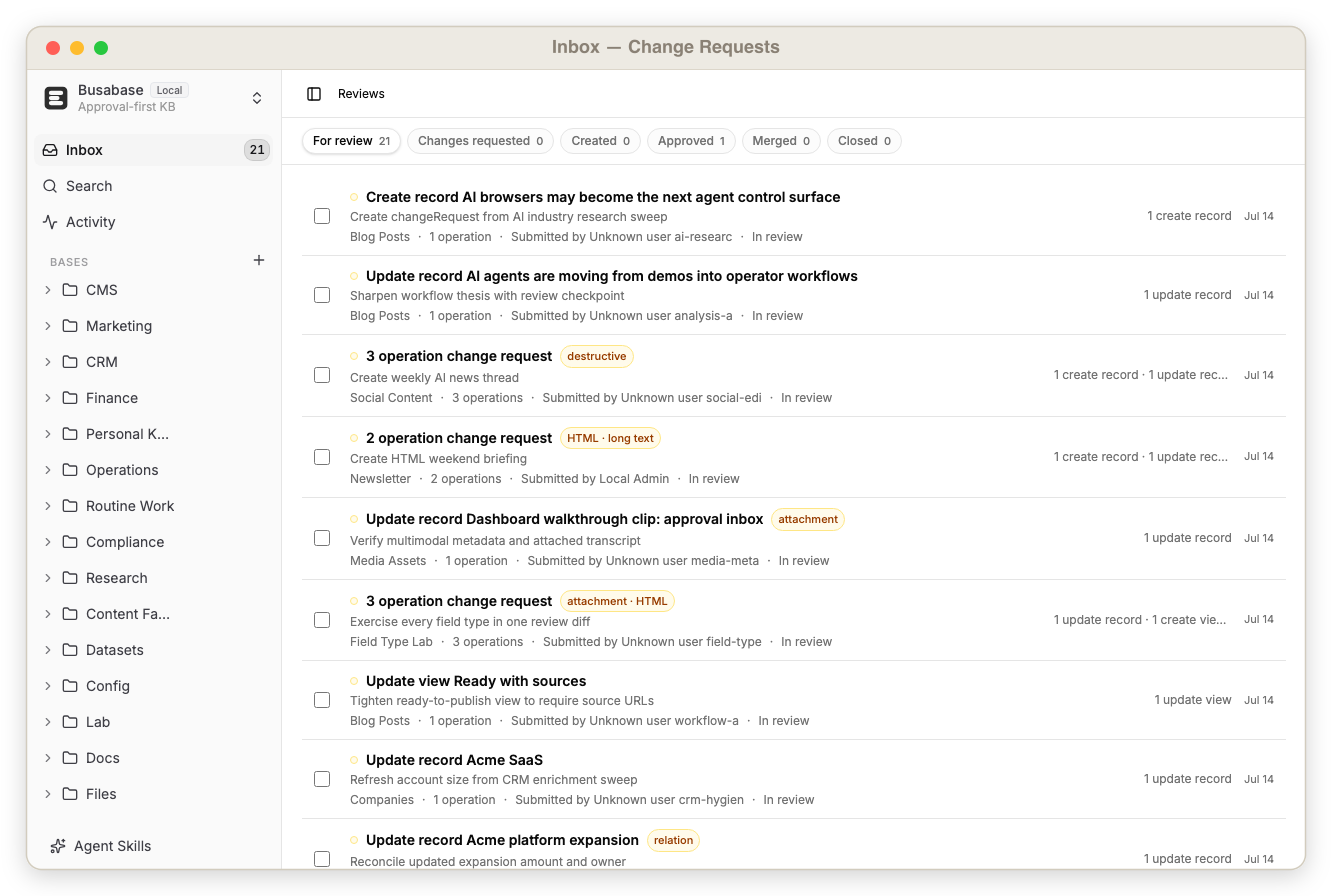
Task: Click the Personal K... folder icon
Action: pos(70,434)
